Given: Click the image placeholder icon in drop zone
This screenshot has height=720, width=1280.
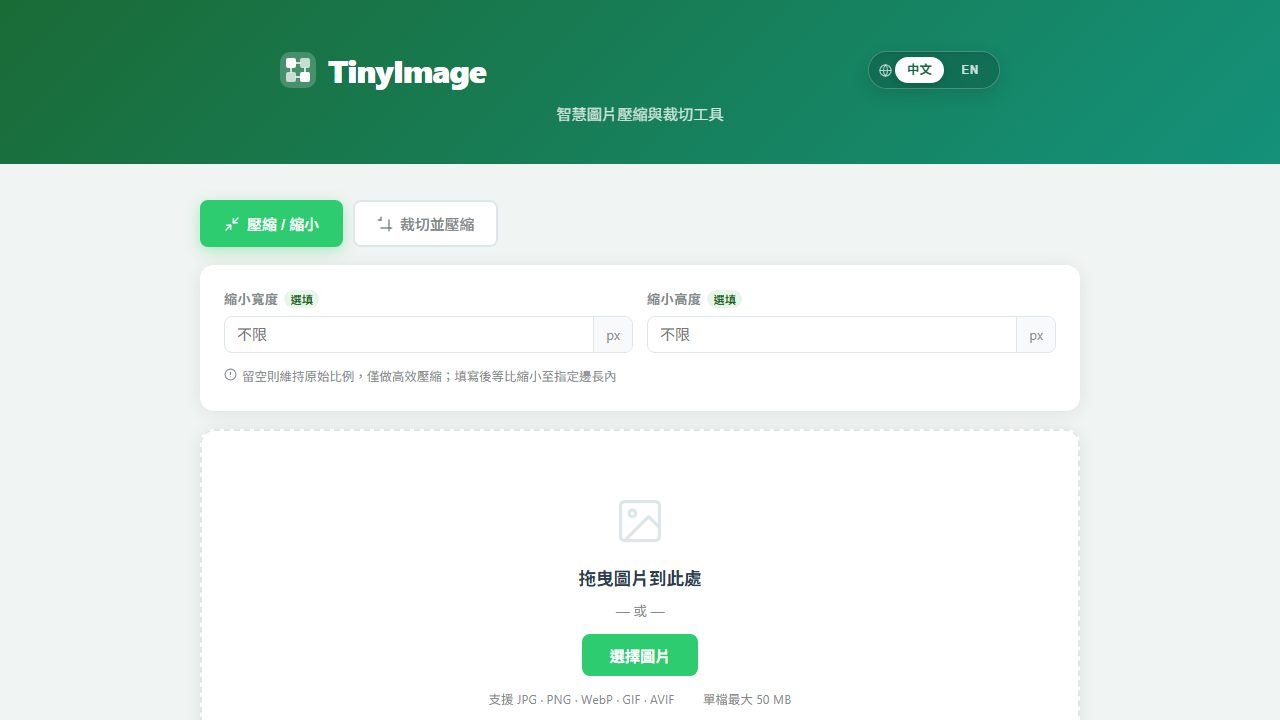Looking at the screenshot, I should pyautogui.click(x=640, y=521).
